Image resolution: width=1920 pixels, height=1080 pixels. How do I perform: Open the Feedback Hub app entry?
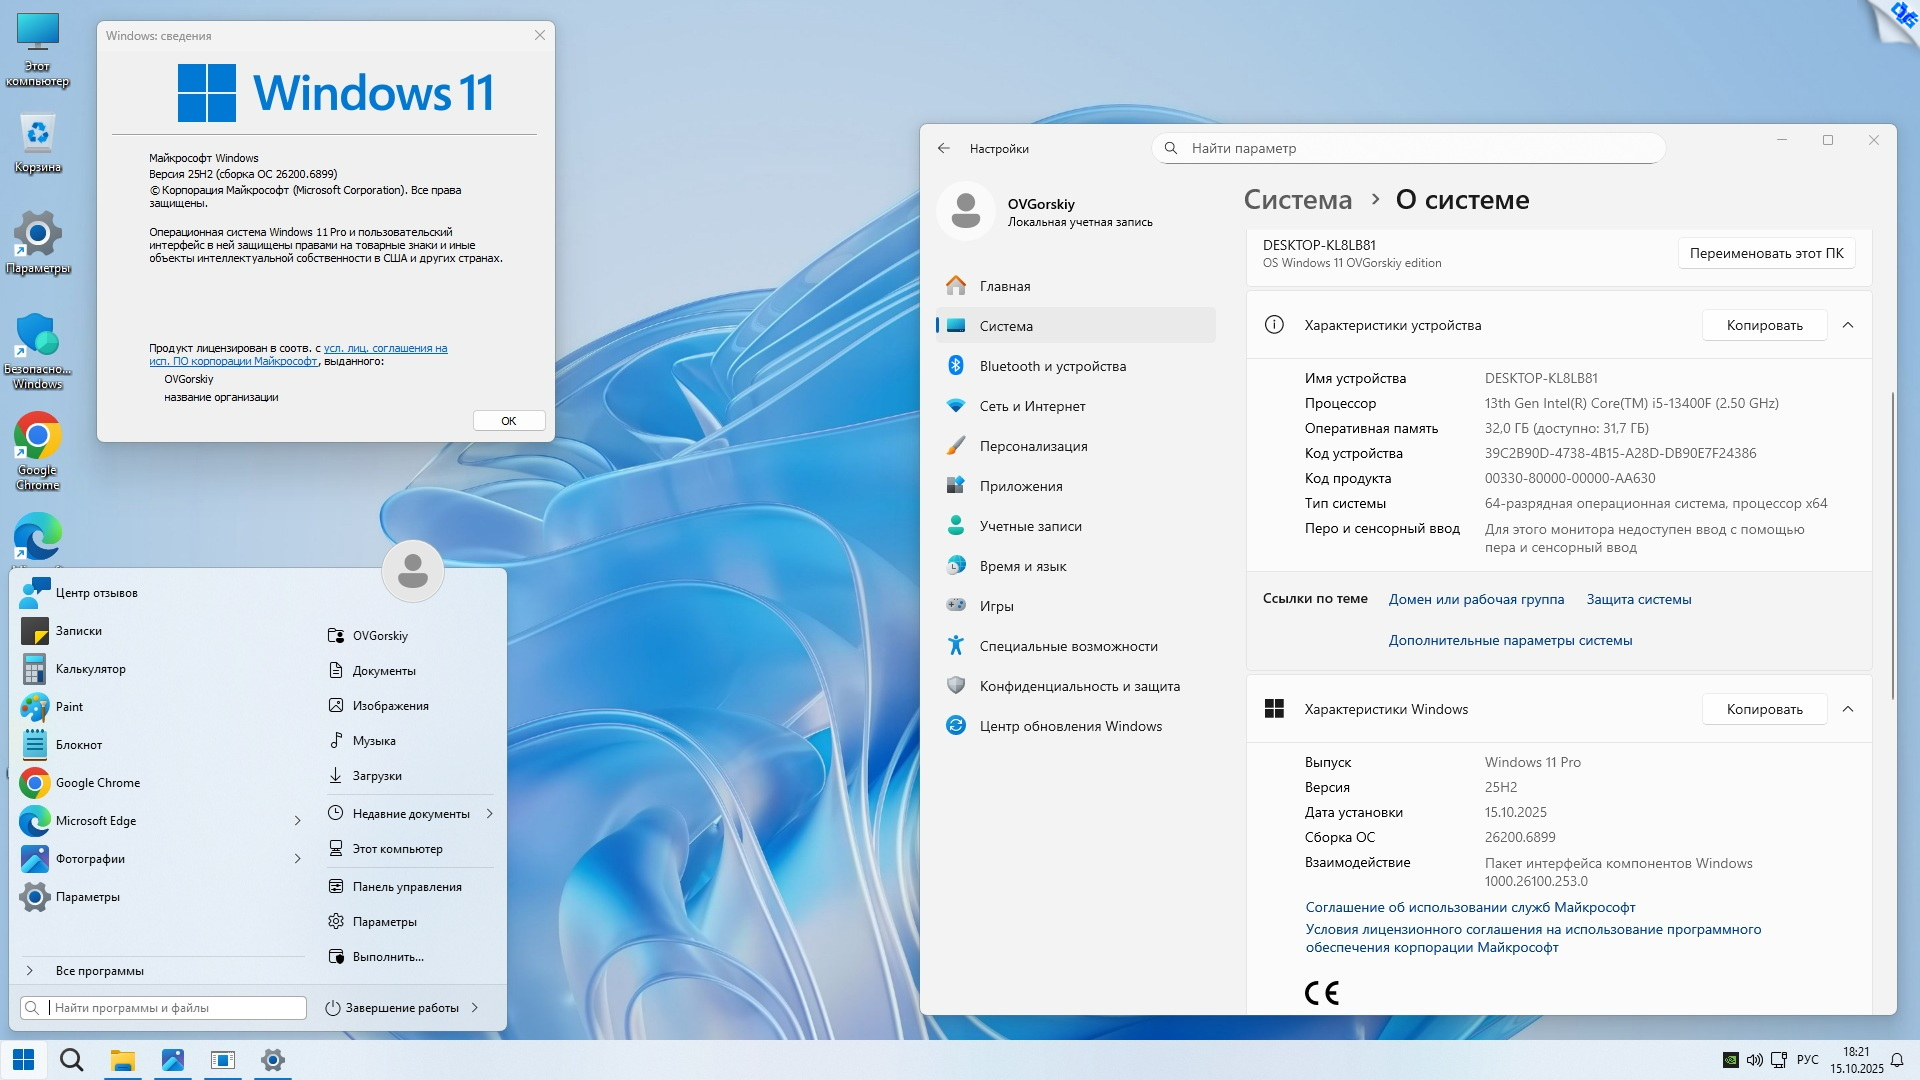[96, 593]
